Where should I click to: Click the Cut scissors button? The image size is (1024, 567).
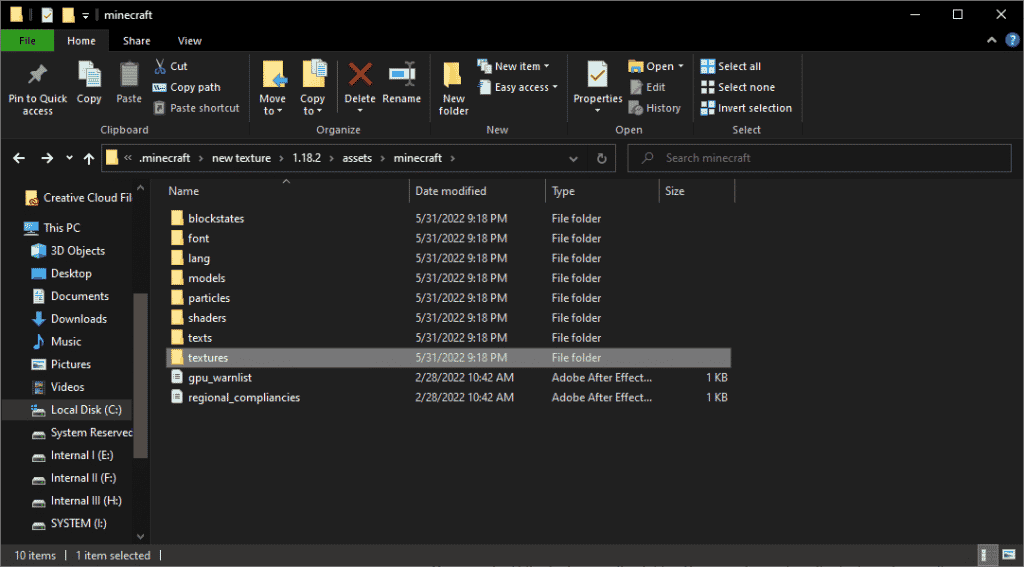point(170,66)
